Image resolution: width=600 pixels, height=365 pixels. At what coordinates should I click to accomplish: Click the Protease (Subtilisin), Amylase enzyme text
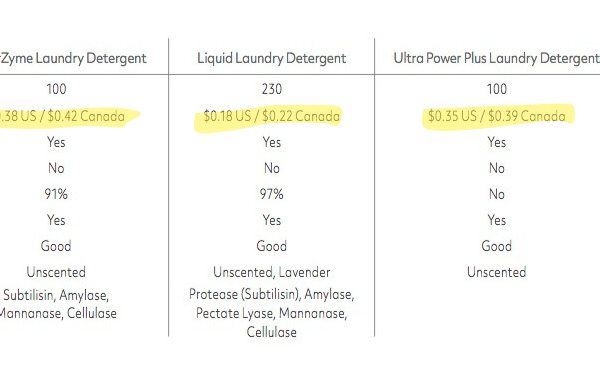[272, 295]
